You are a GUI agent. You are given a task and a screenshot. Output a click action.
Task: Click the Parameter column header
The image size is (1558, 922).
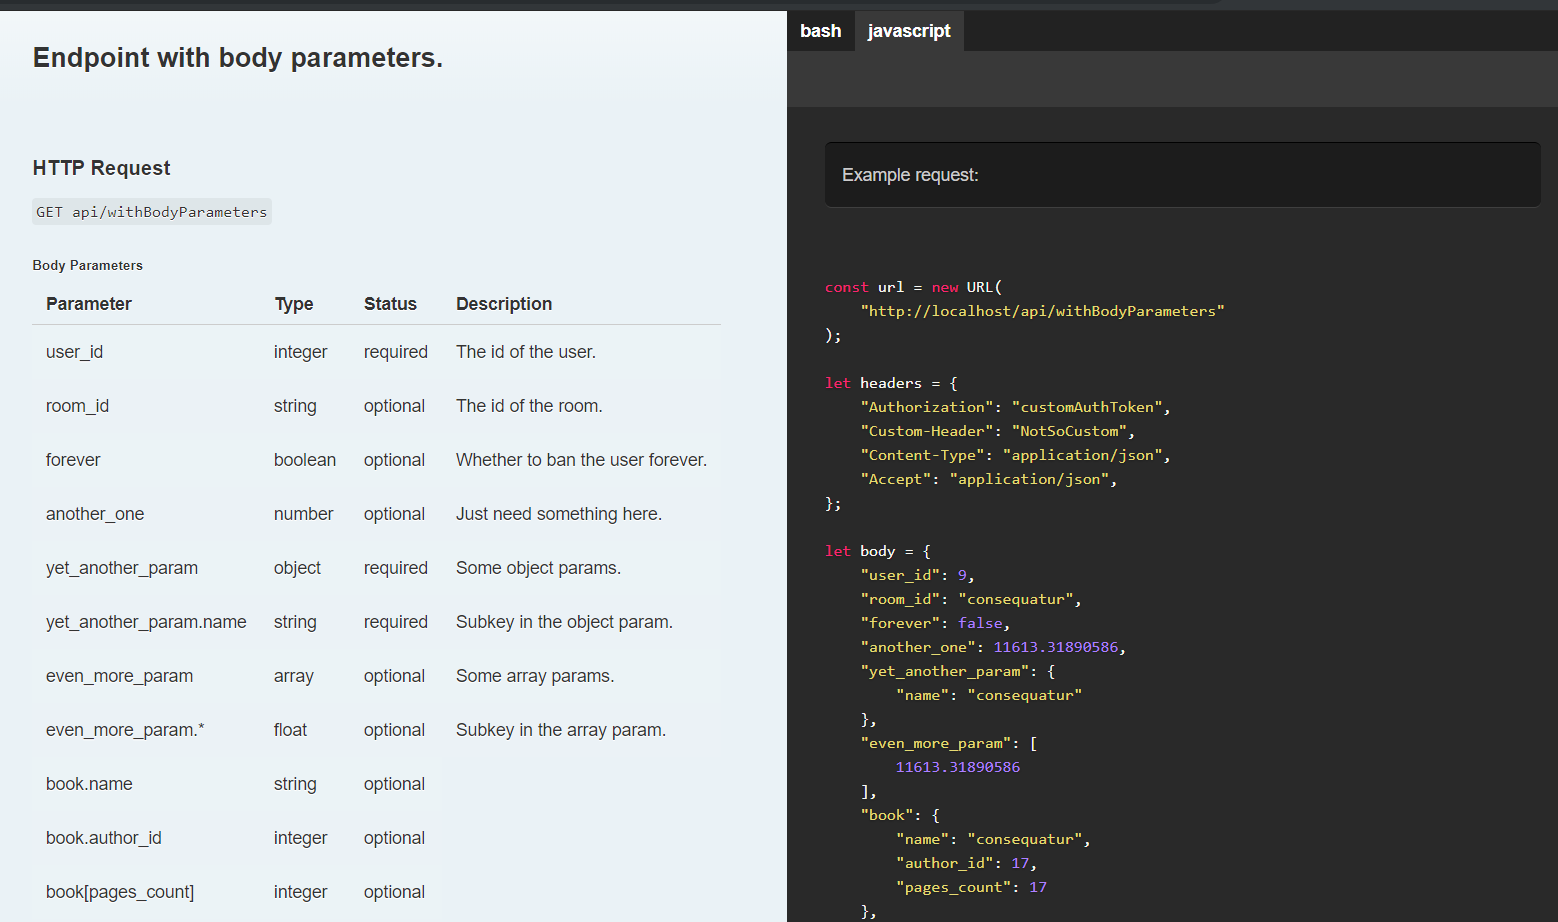click(88, 304)
